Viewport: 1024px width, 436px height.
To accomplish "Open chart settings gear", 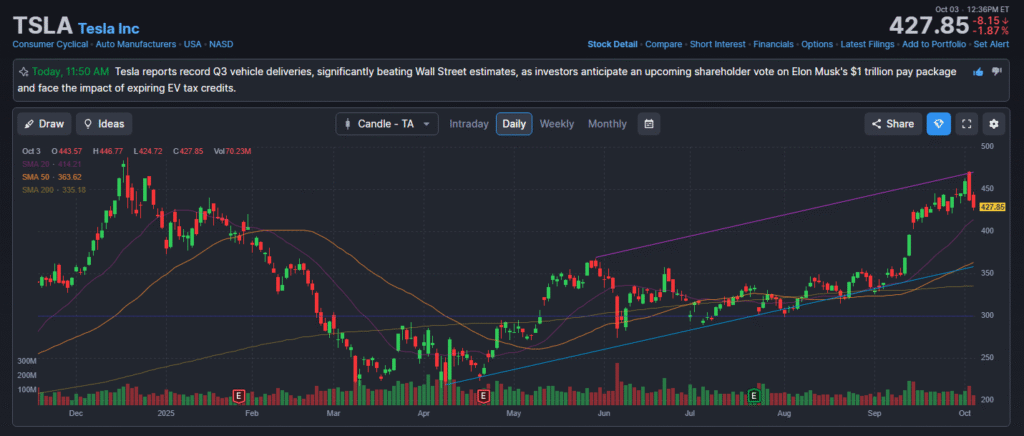I will coord(993,124).
